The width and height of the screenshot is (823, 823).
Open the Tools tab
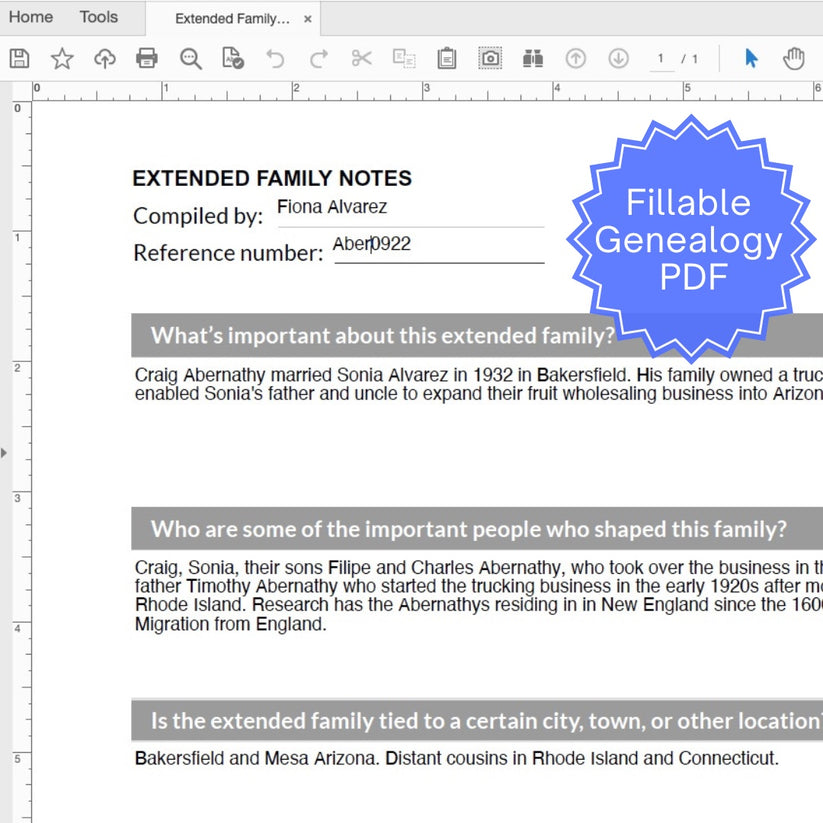(97, 16)
